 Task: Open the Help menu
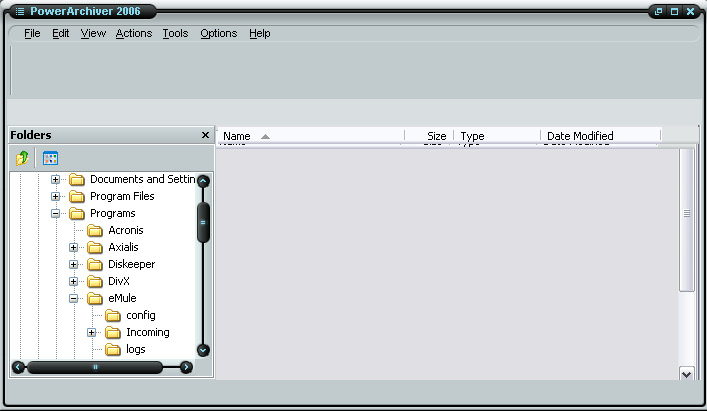click(260, 33)
